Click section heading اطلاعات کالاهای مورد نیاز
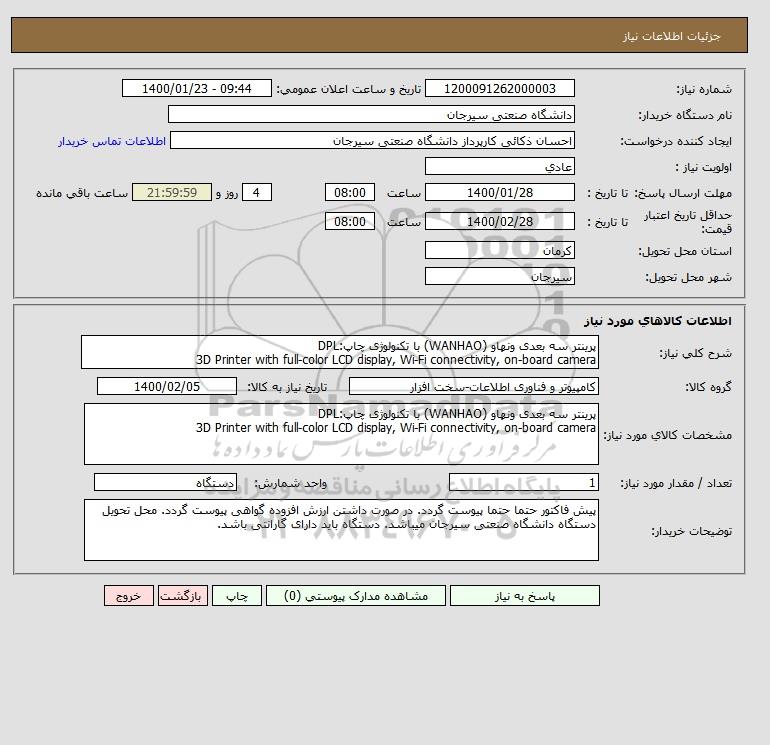The height and width of the screenshot is (745, 770). coord(658,321)
